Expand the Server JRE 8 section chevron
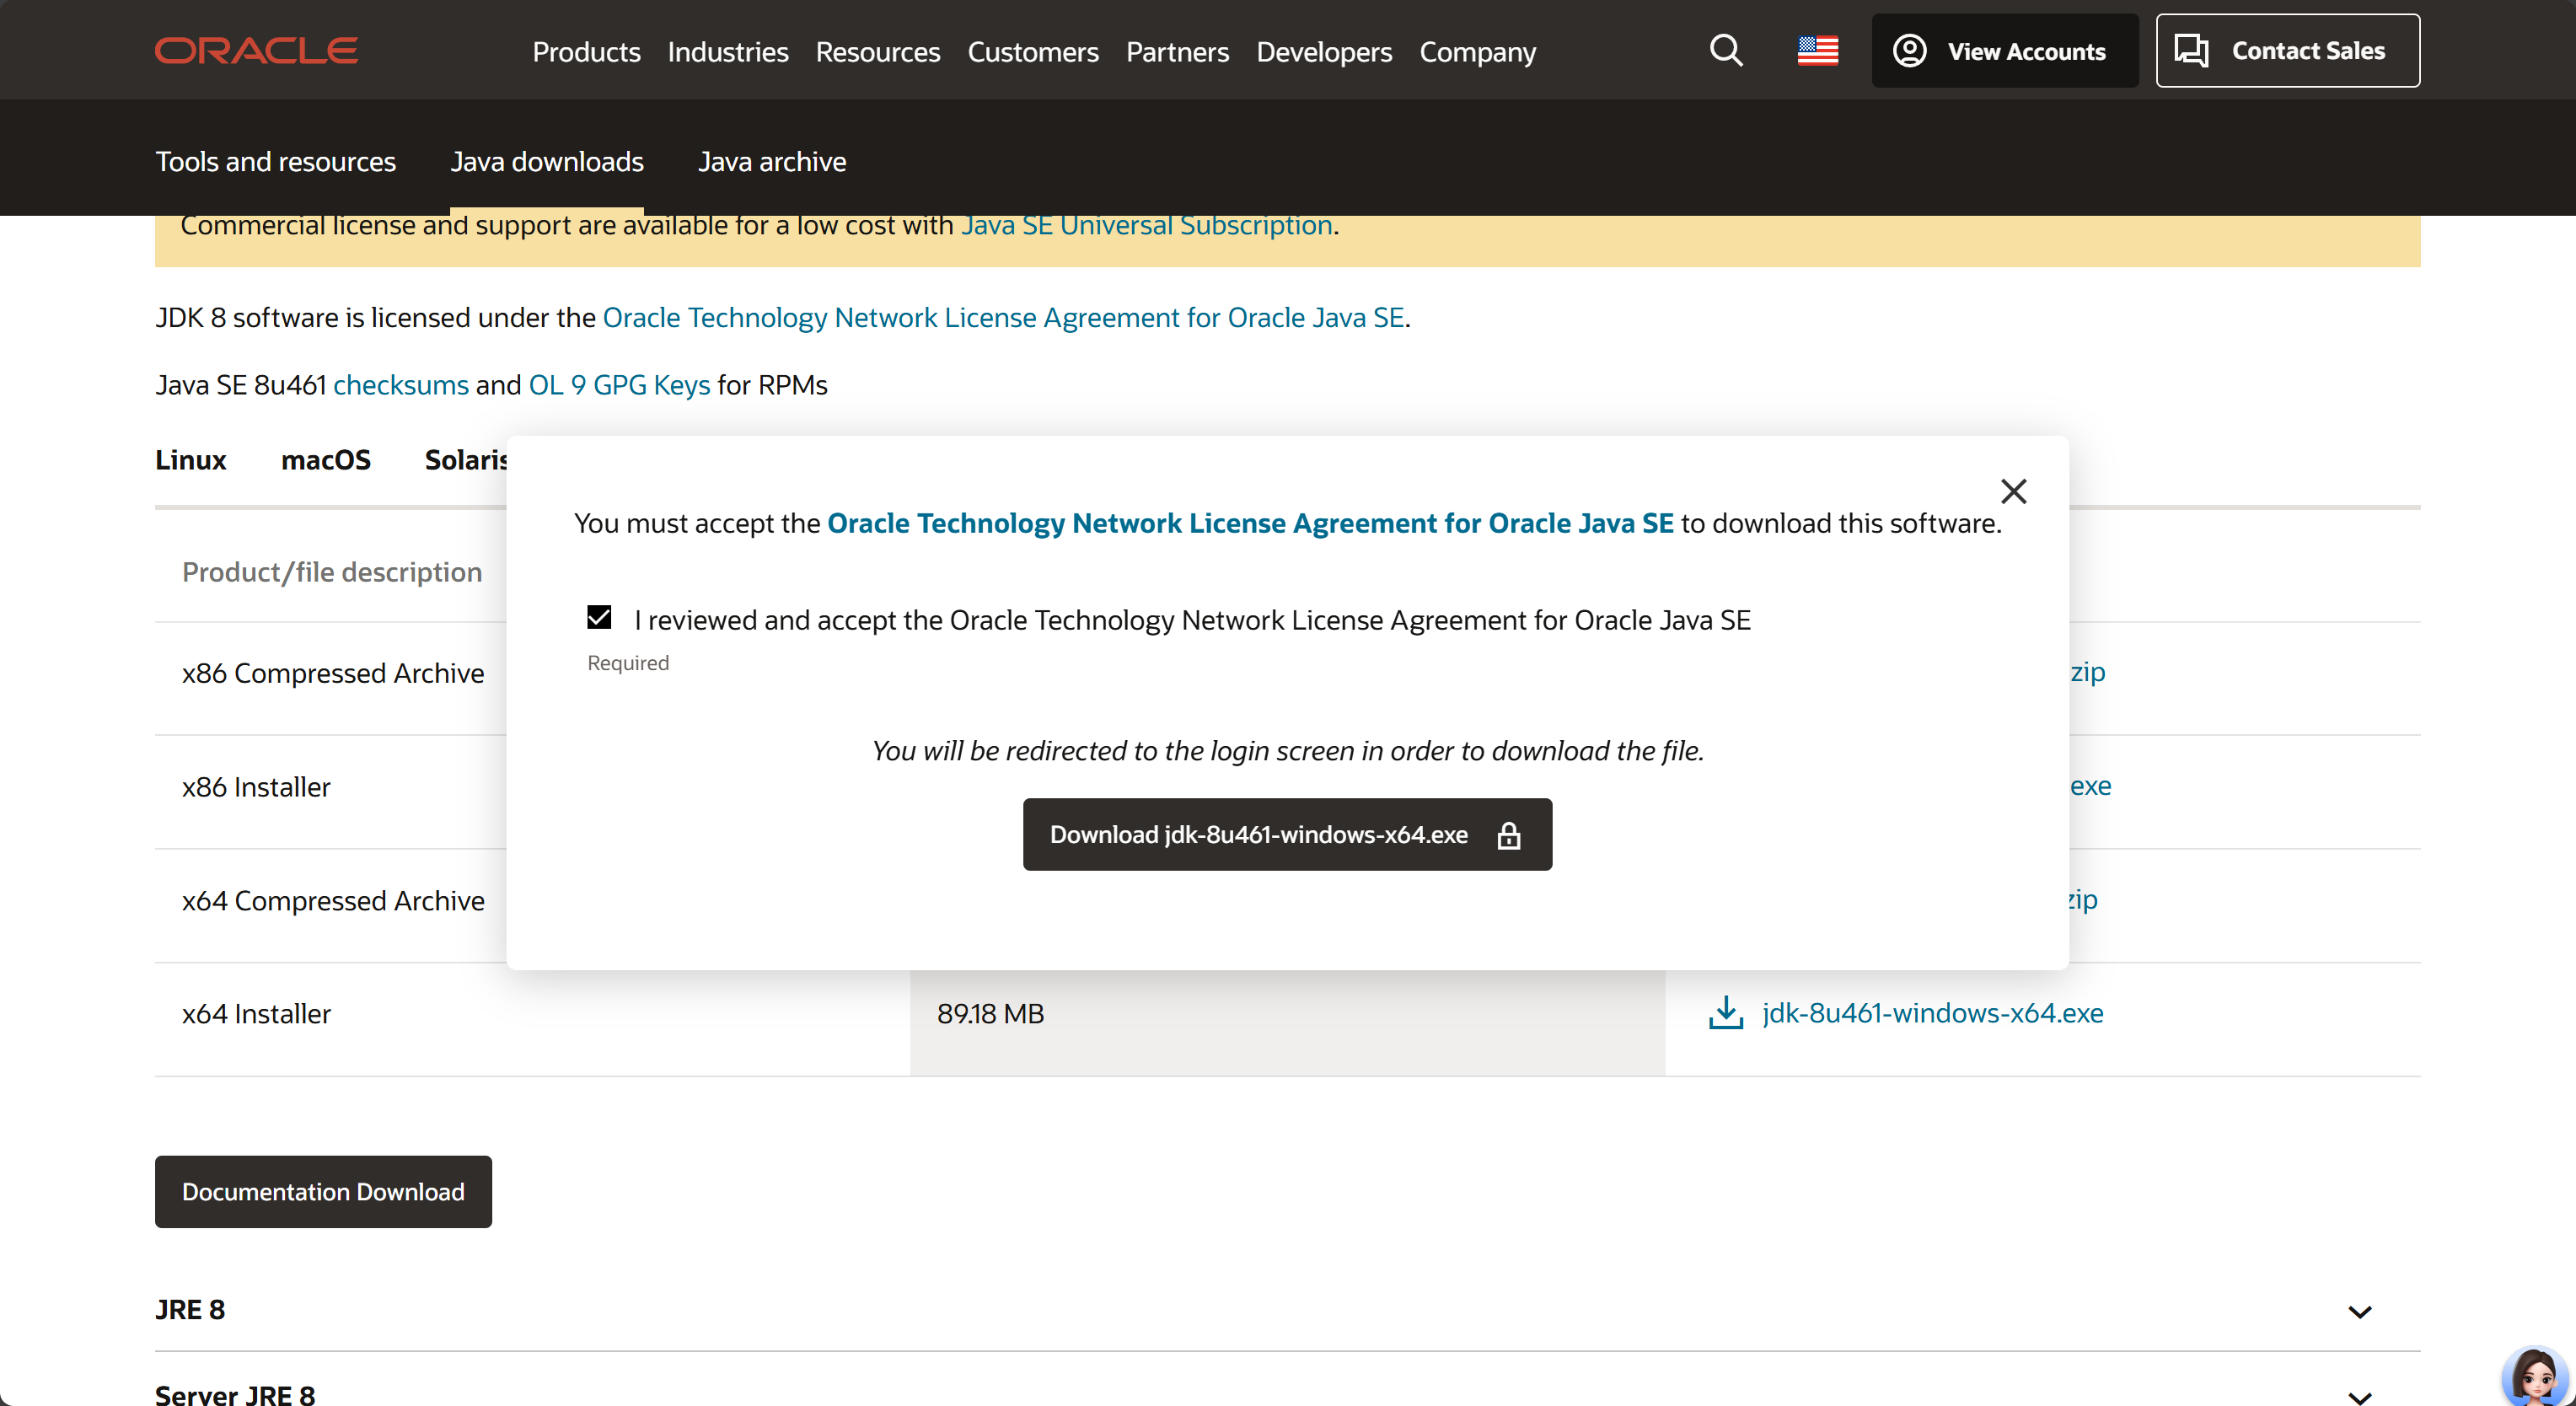The width and height of the screenshot is (2576, 1406). 2359,1397
